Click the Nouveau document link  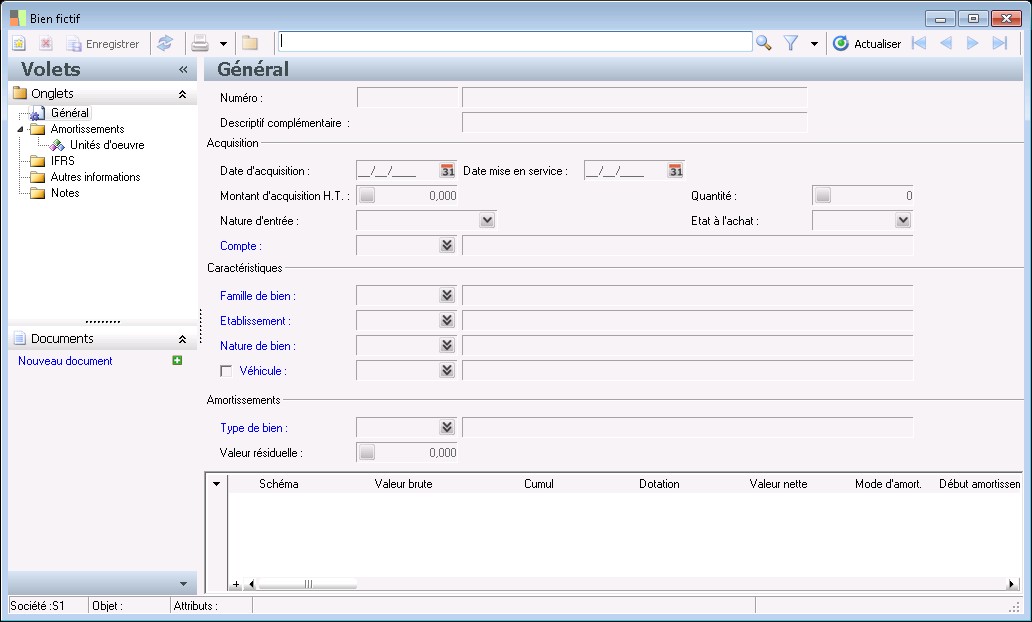pos(65,361)
